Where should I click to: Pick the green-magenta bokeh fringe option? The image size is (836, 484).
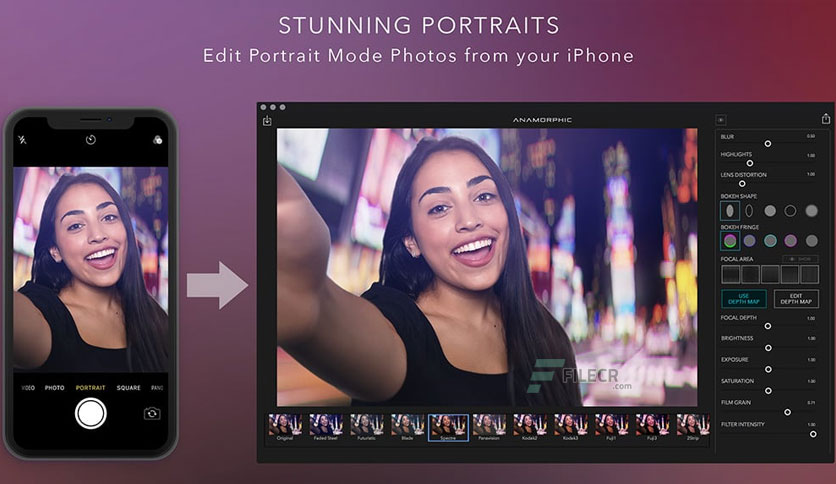click(x=730, y=241)
